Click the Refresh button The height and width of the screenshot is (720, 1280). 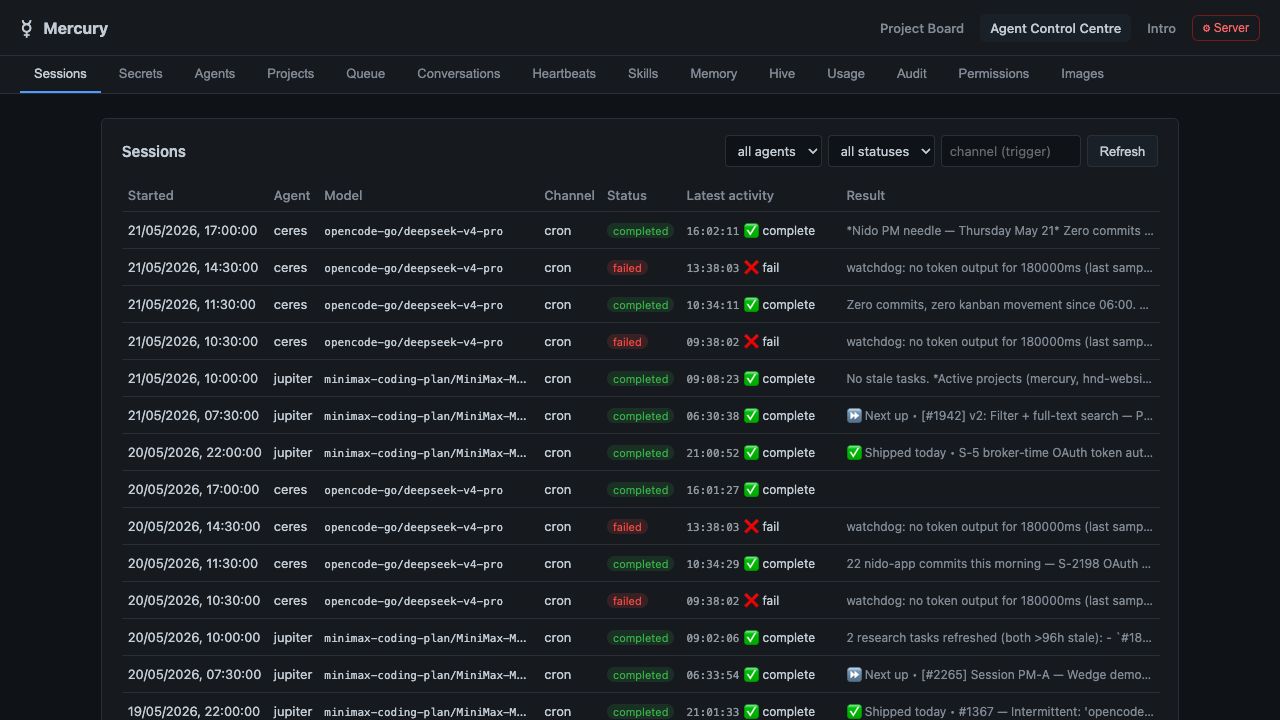1122,151
